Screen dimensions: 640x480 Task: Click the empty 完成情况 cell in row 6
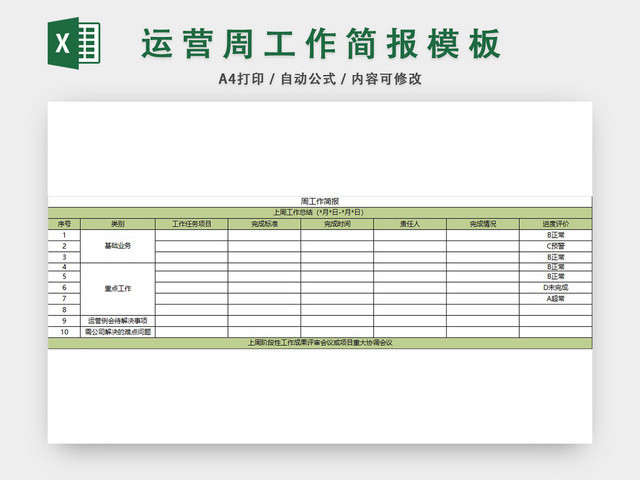pyautogui.click(x=483, y=287)
